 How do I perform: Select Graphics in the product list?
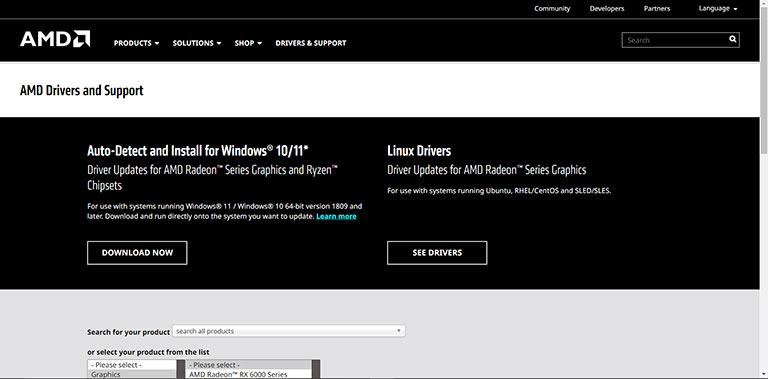132,375
